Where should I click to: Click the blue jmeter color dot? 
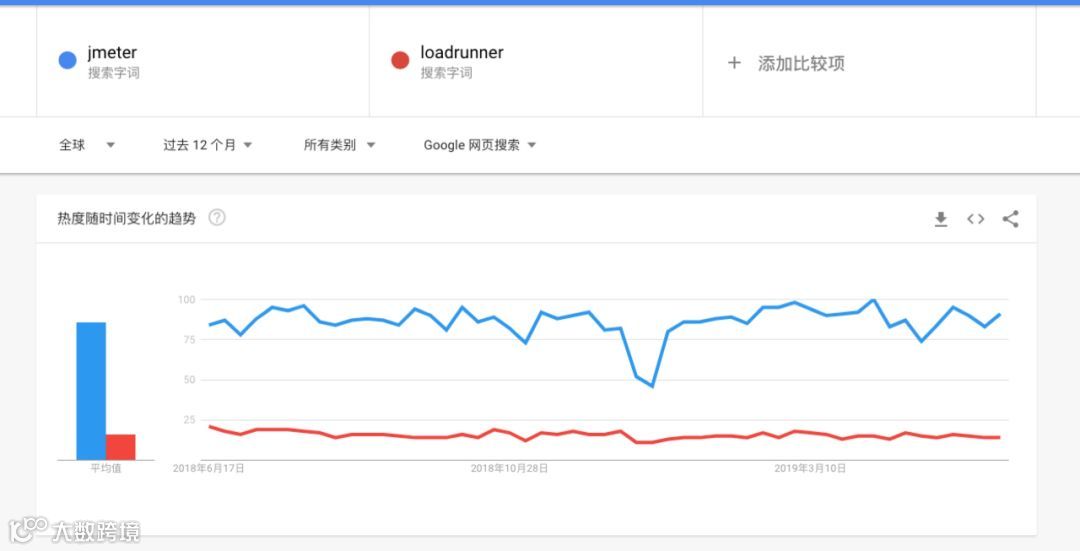[x=68, y=61]
